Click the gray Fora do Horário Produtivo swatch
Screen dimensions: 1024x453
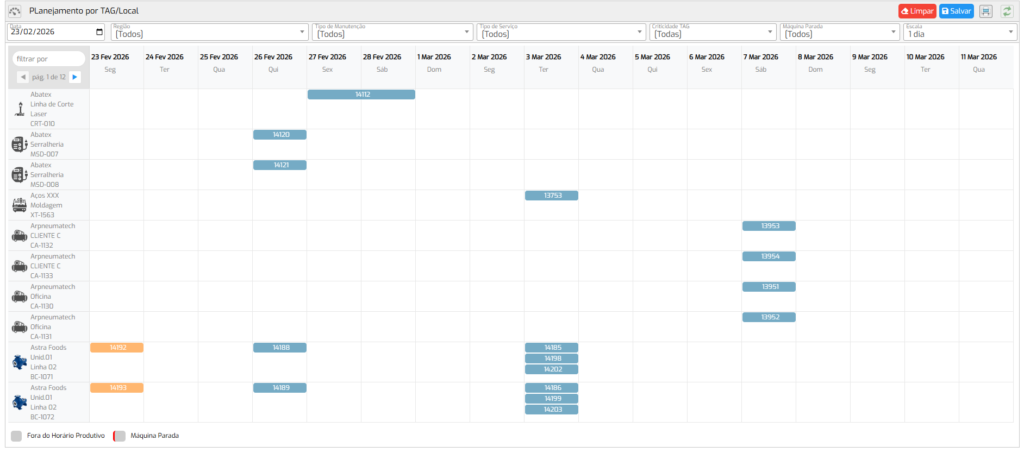click(16, 436)
